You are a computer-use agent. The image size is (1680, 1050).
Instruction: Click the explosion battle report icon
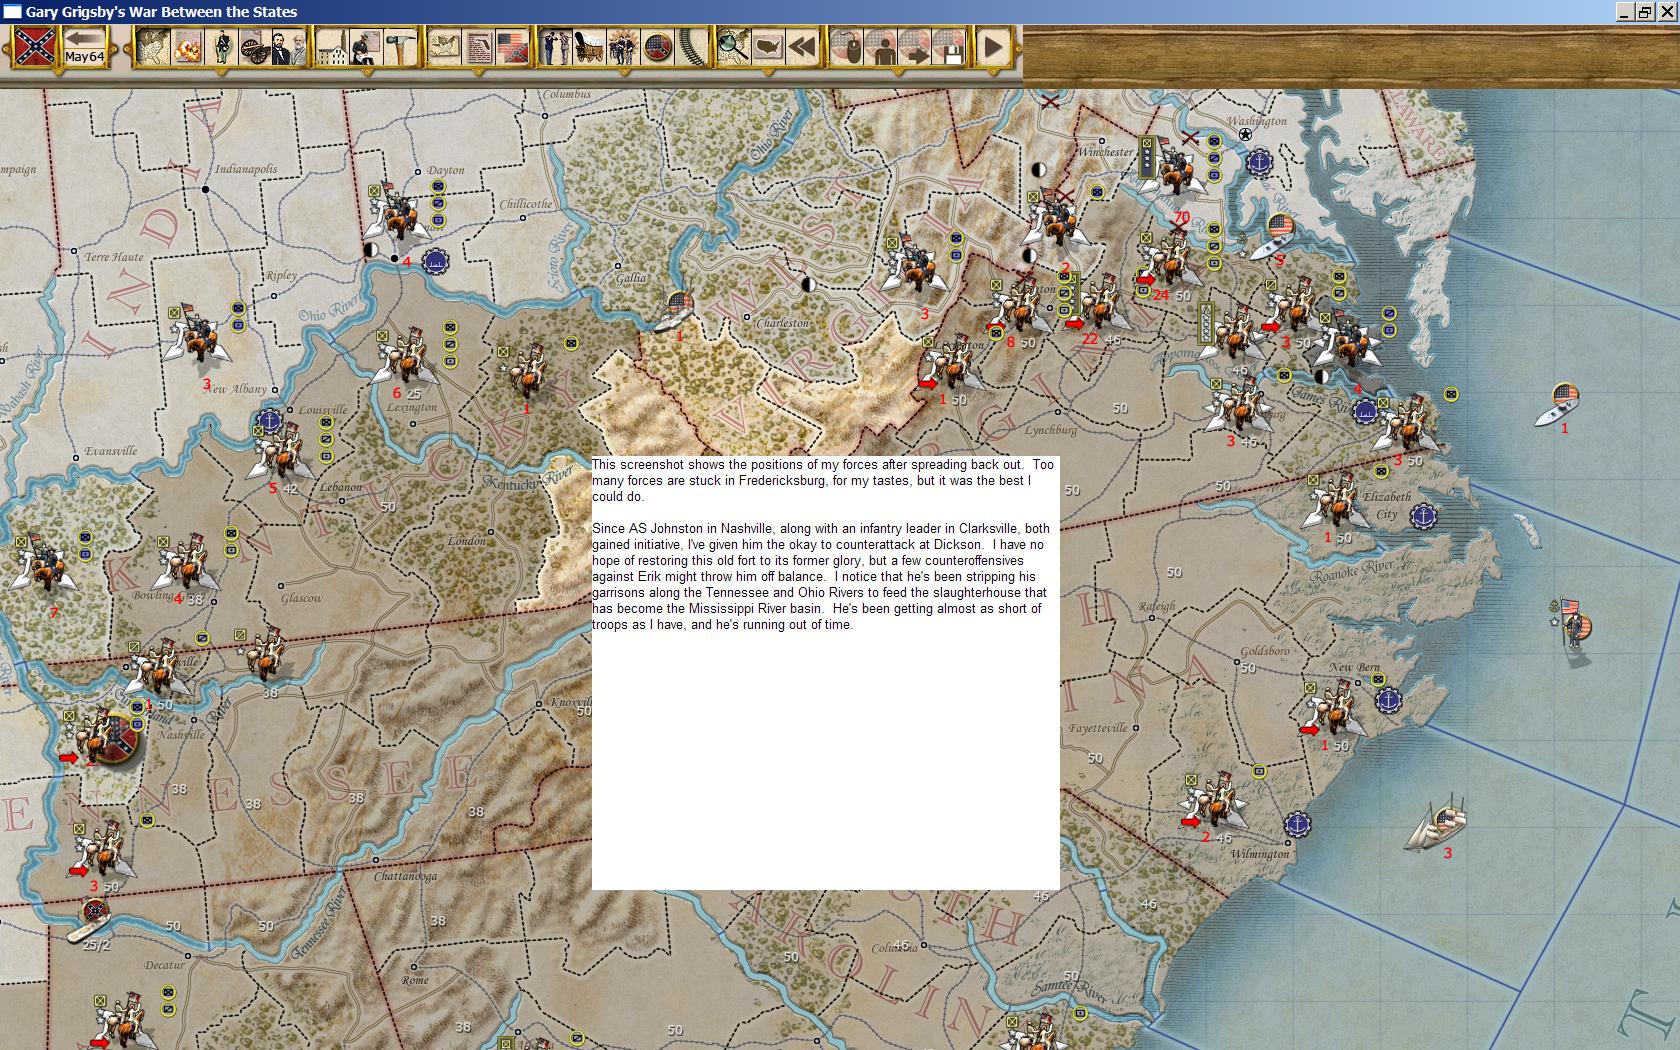(186, 46)
